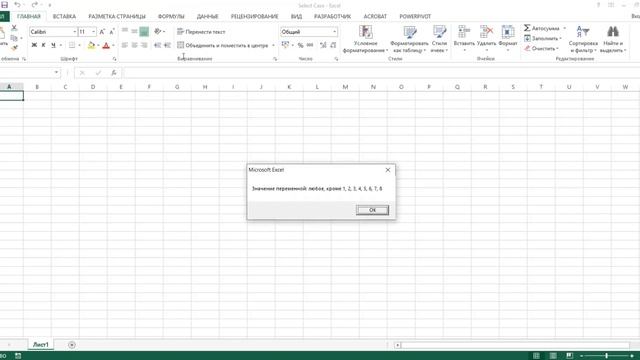Close the Microsoft Excel message dialog

[x=388, y=170]
